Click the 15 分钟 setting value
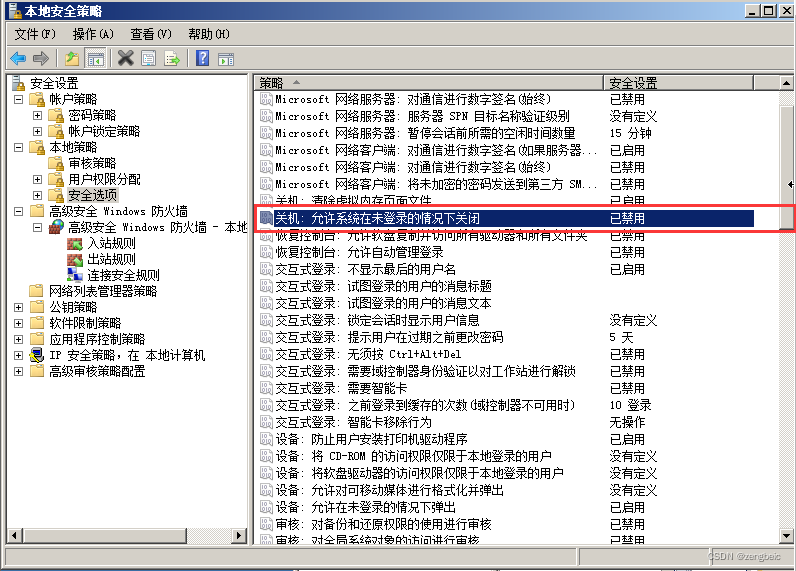Screen dimensions: 796x571 630,133
